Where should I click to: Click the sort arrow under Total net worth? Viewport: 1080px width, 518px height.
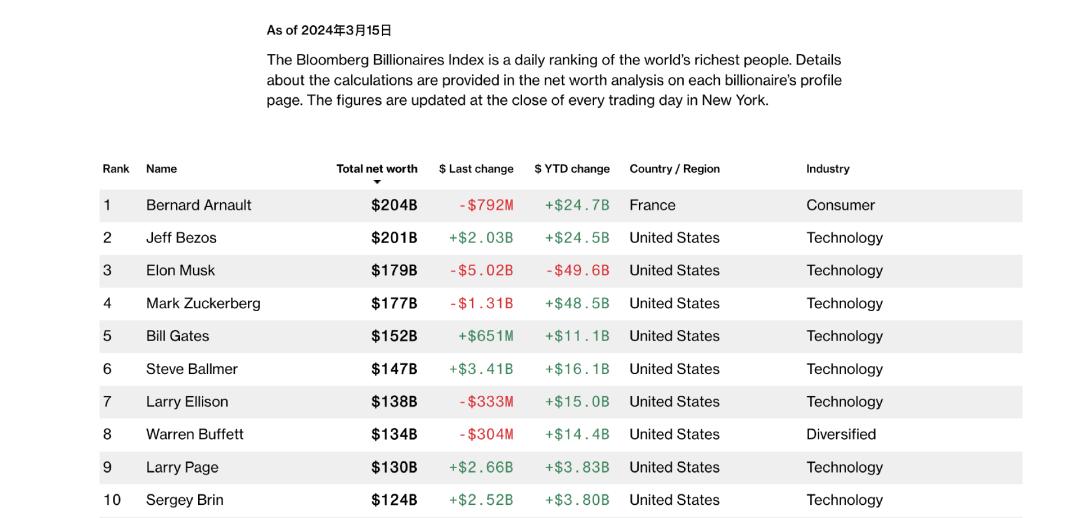click(377, 182)
